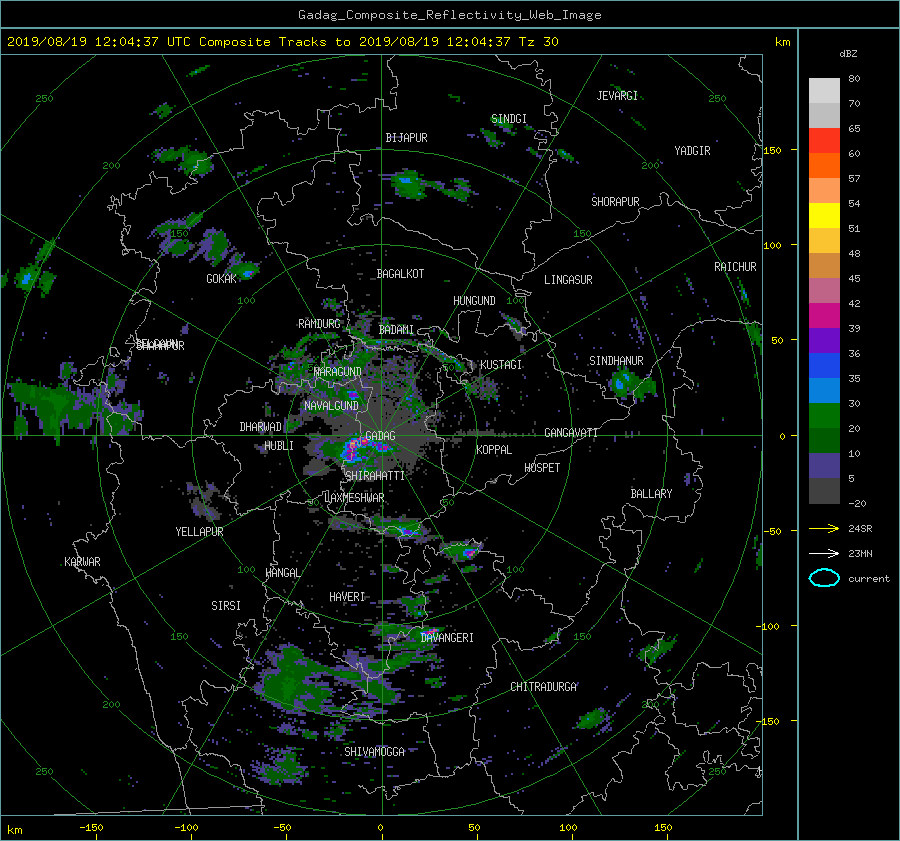The width and height of the screenshot is (900, 841).
Task: Click the SIRSI city label
Action: tap(226, 606)
